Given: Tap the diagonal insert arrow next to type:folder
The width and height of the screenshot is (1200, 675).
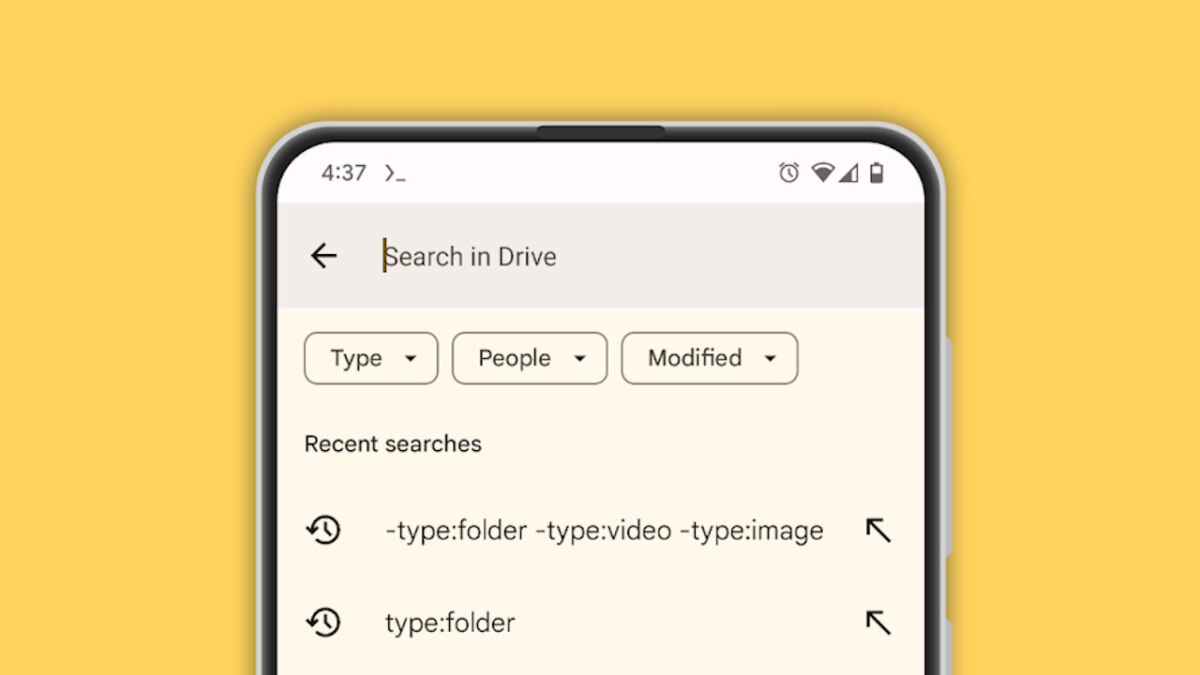Looking at the screenshot, I should pyautogui.click(x=877, y=622).
